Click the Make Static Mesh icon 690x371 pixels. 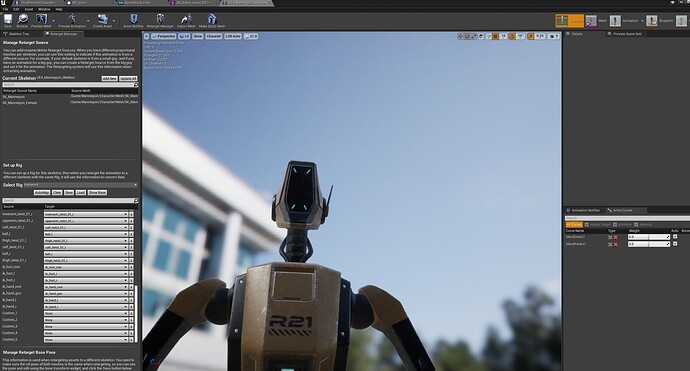[x=212, y=19]
